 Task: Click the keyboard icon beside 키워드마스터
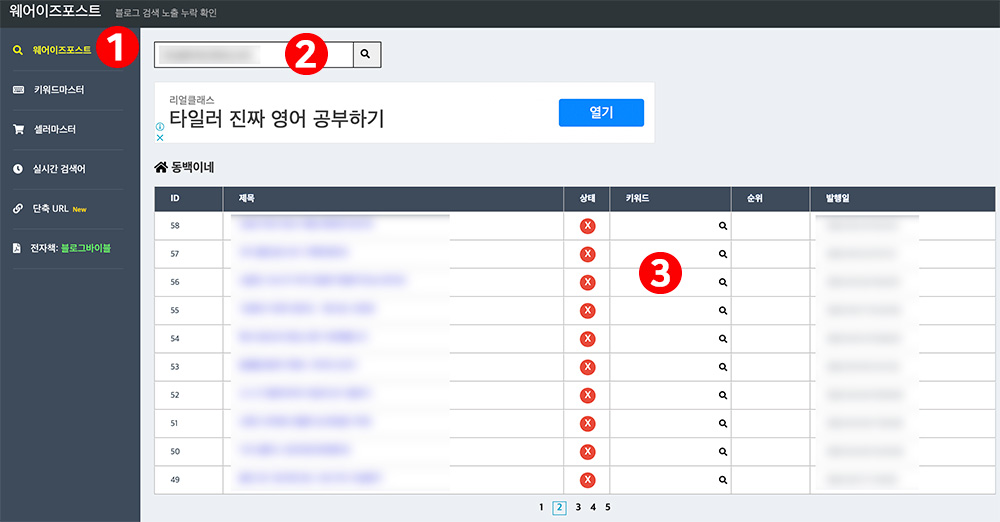click(x=18, y=90)
